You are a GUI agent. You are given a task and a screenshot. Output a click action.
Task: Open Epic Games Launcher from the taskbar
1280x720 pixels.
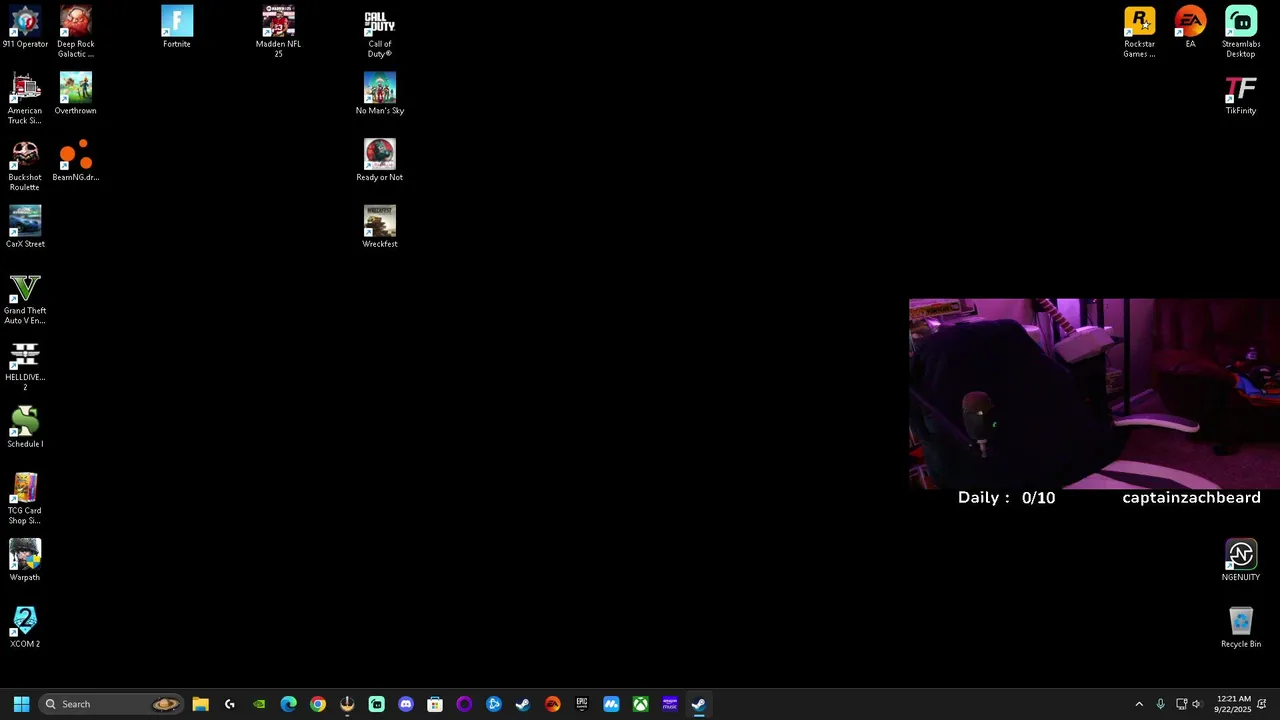pyautogui.click(x=582, y=704)
